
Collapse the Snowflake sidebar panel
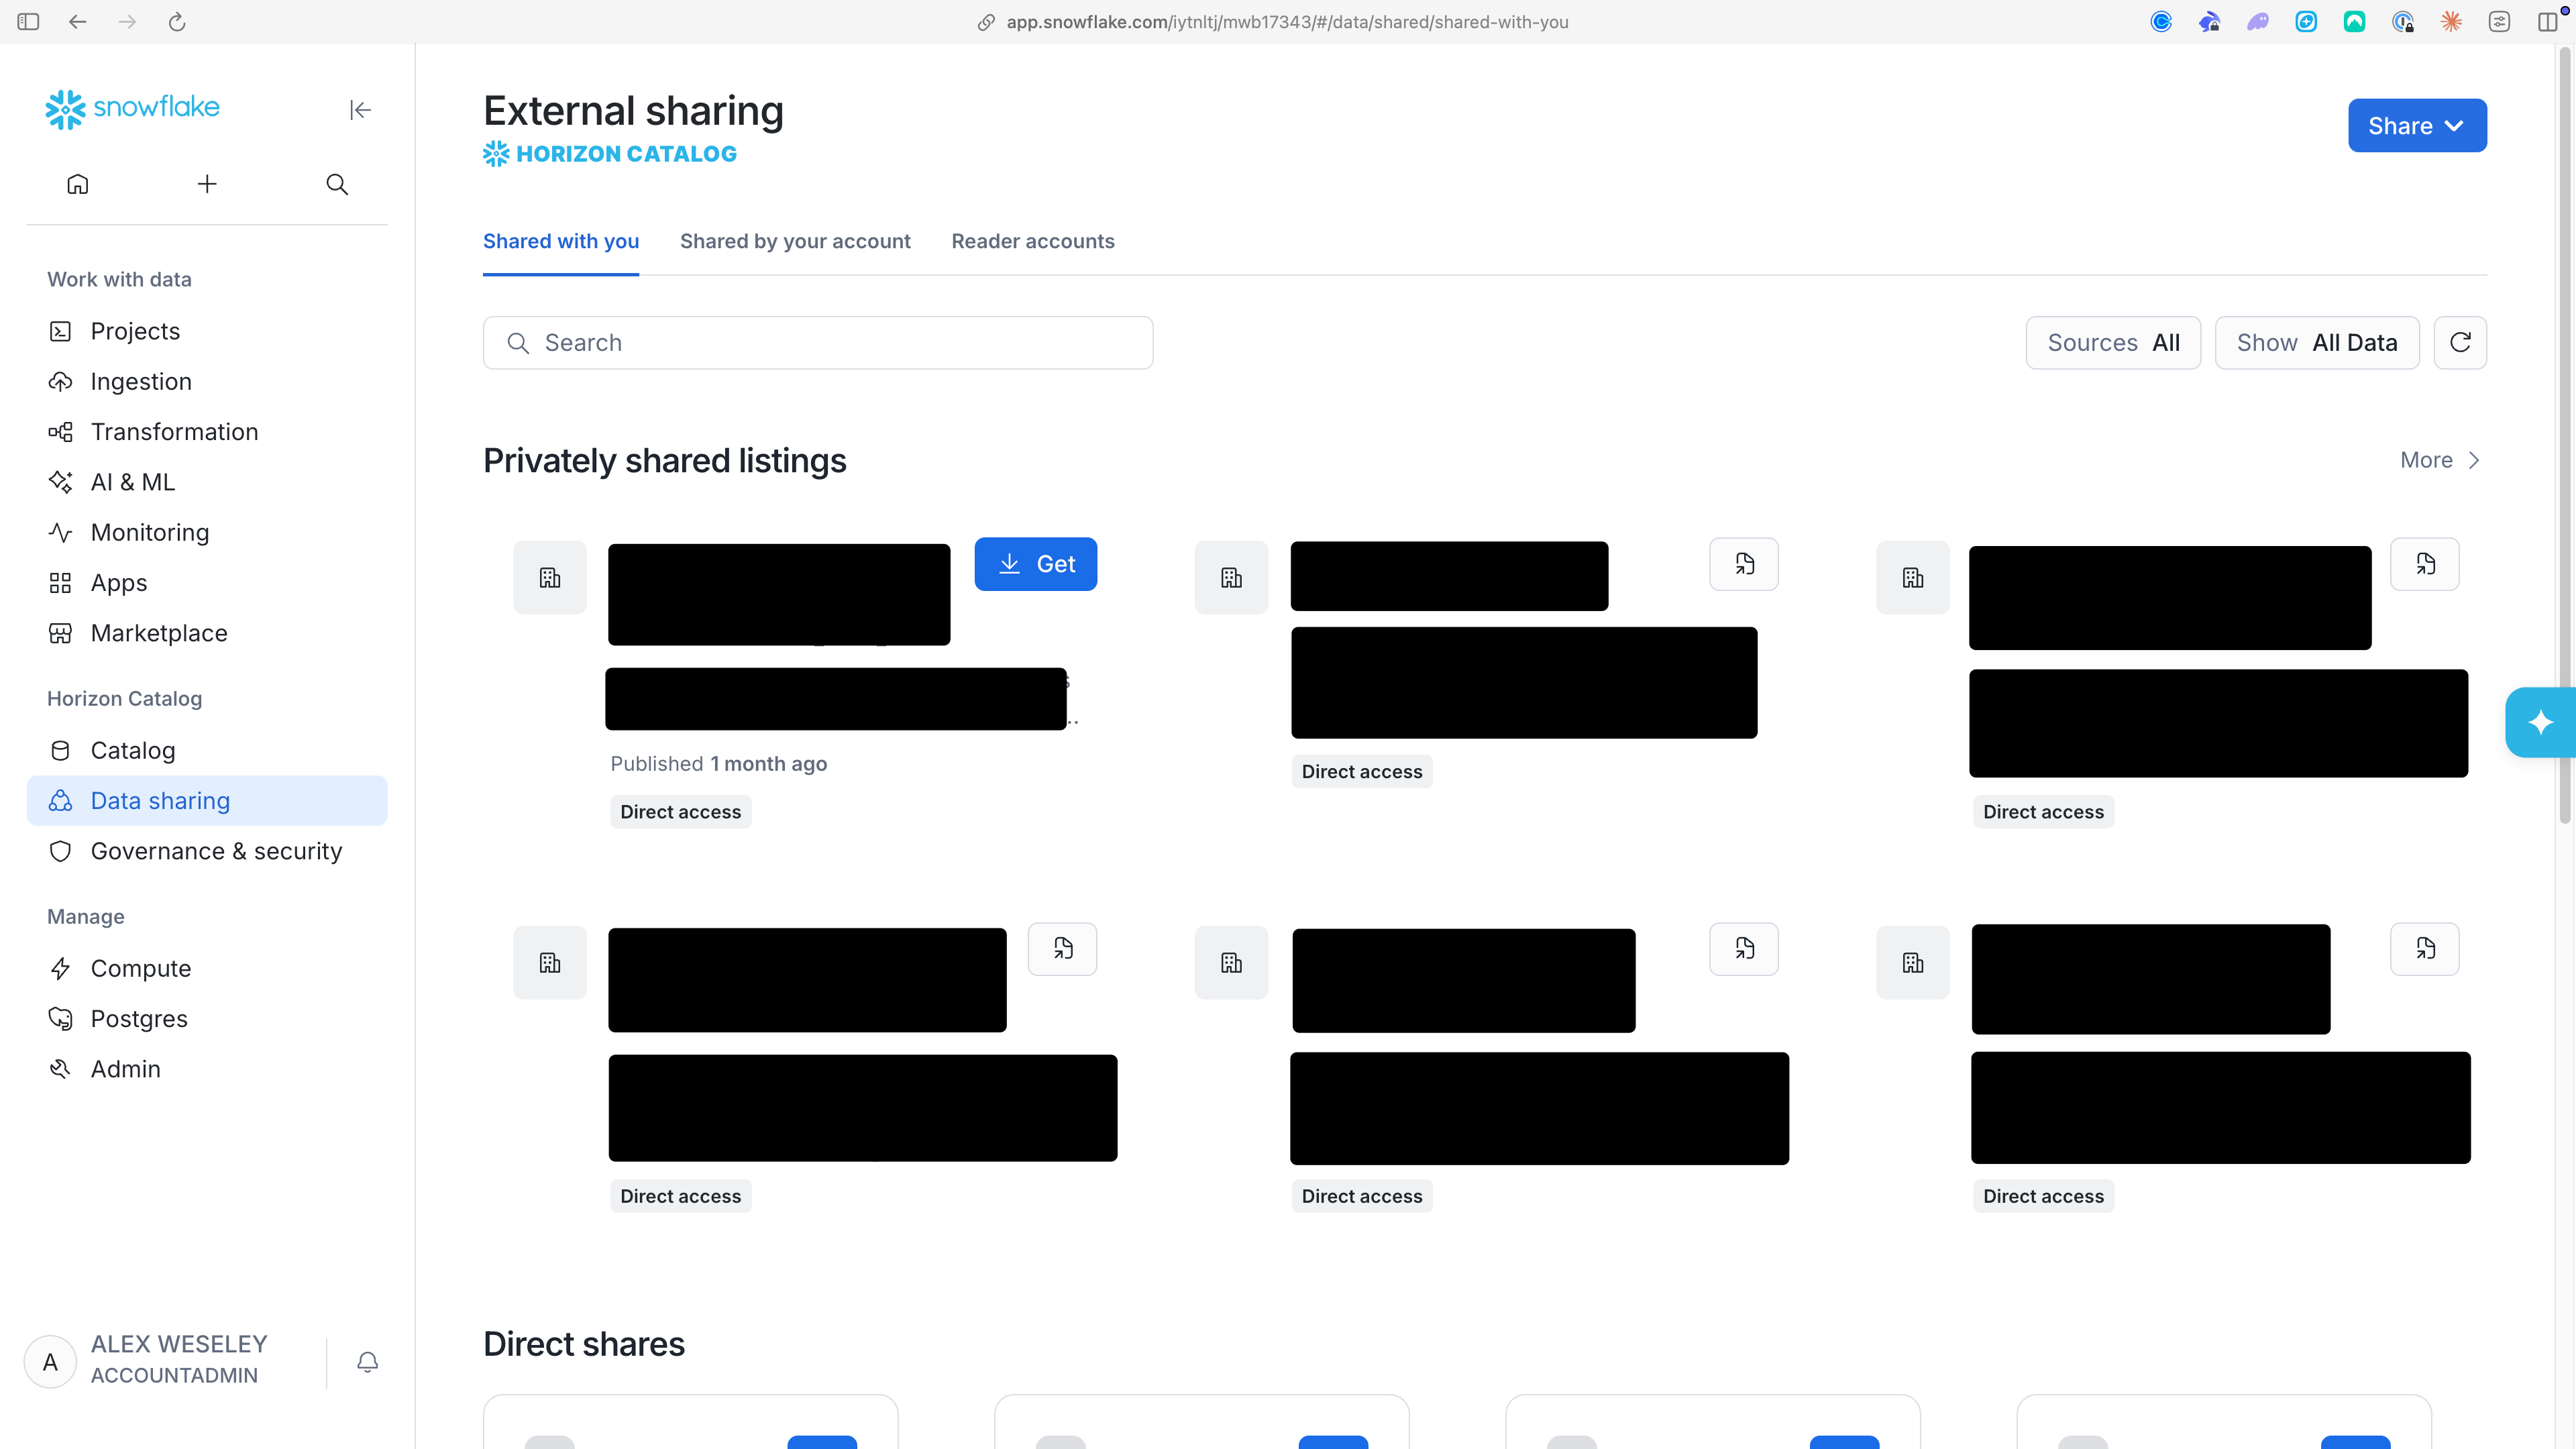coord(360,110)
